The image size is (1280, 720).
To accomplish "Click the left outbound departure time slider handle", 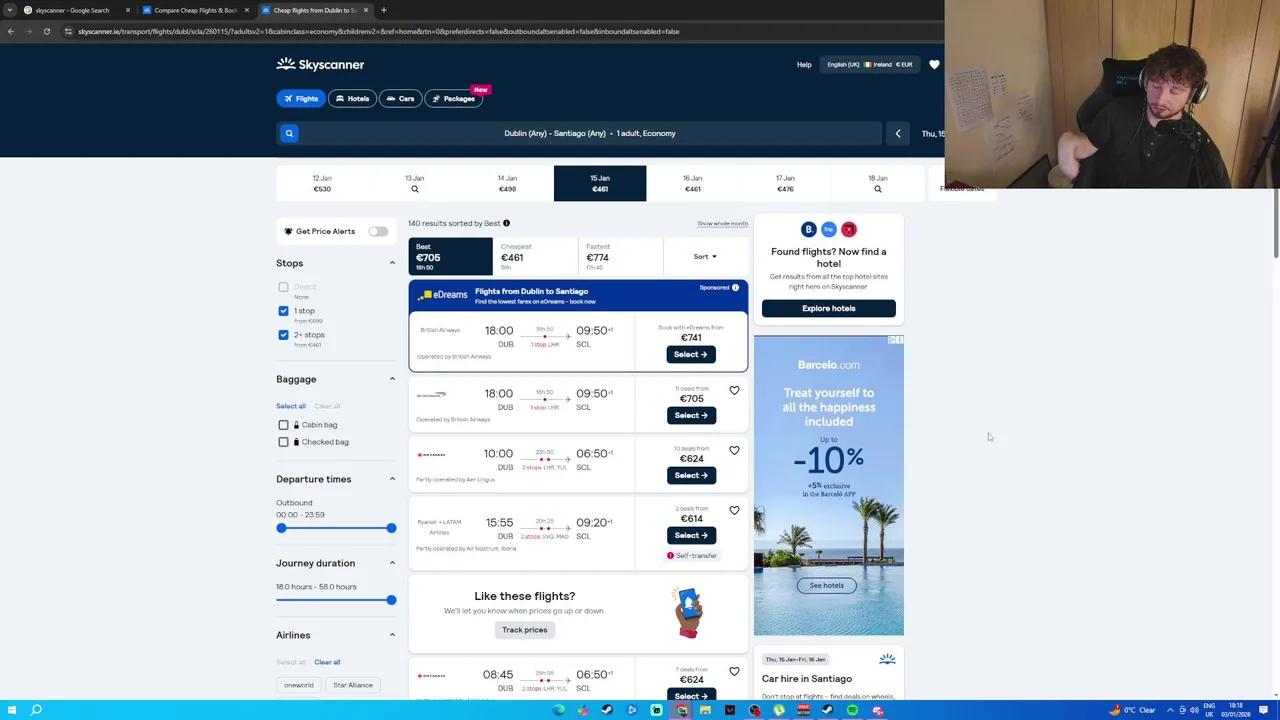I will [281, 528].
